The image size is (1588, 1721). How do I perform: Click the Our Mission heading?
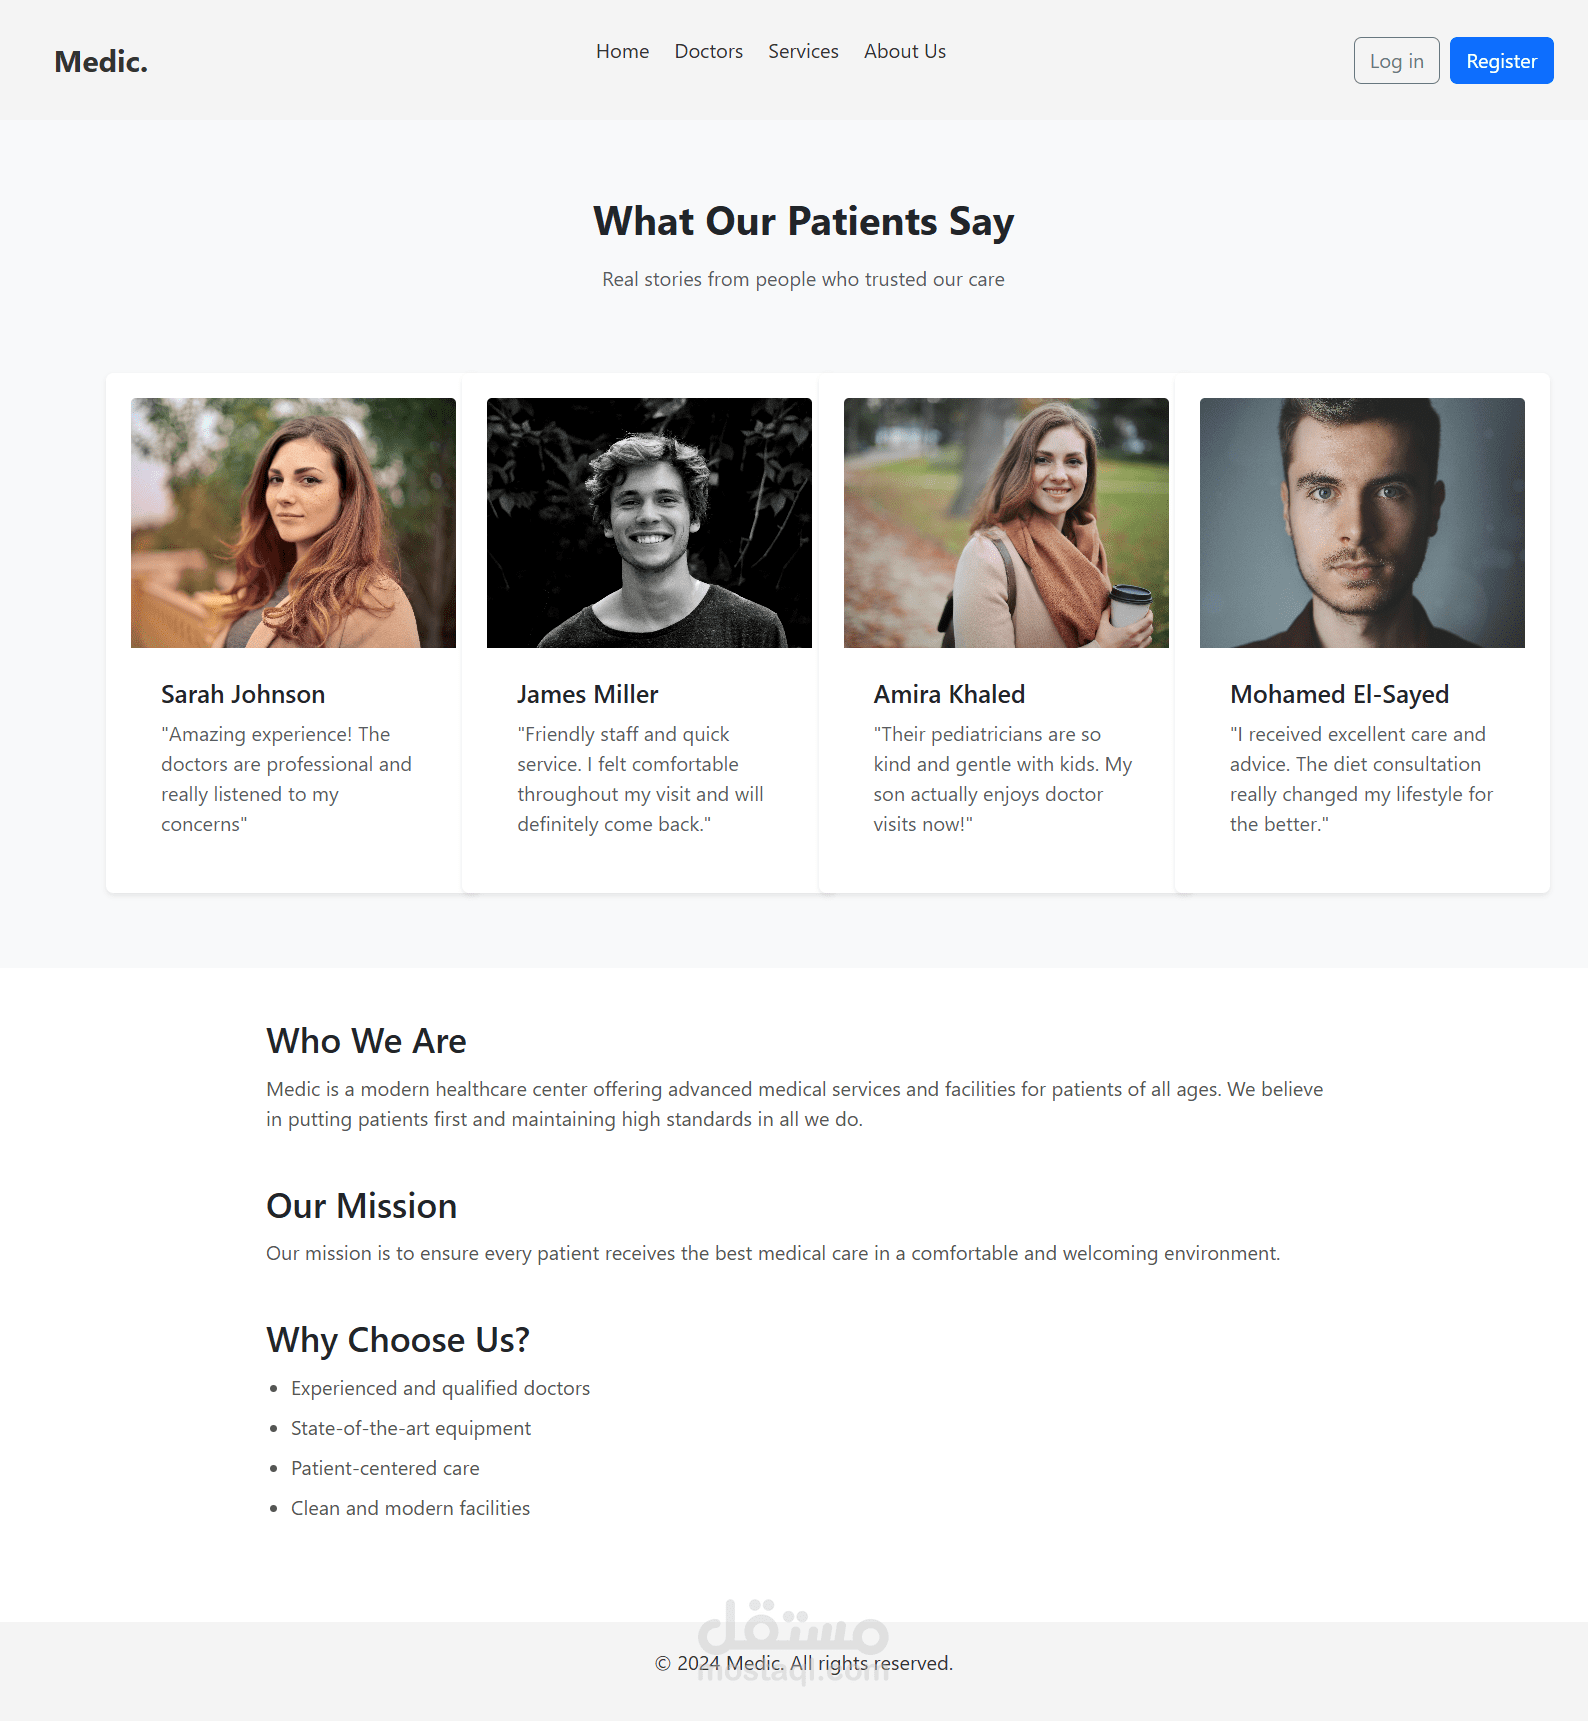click(x=361, y=1206)
